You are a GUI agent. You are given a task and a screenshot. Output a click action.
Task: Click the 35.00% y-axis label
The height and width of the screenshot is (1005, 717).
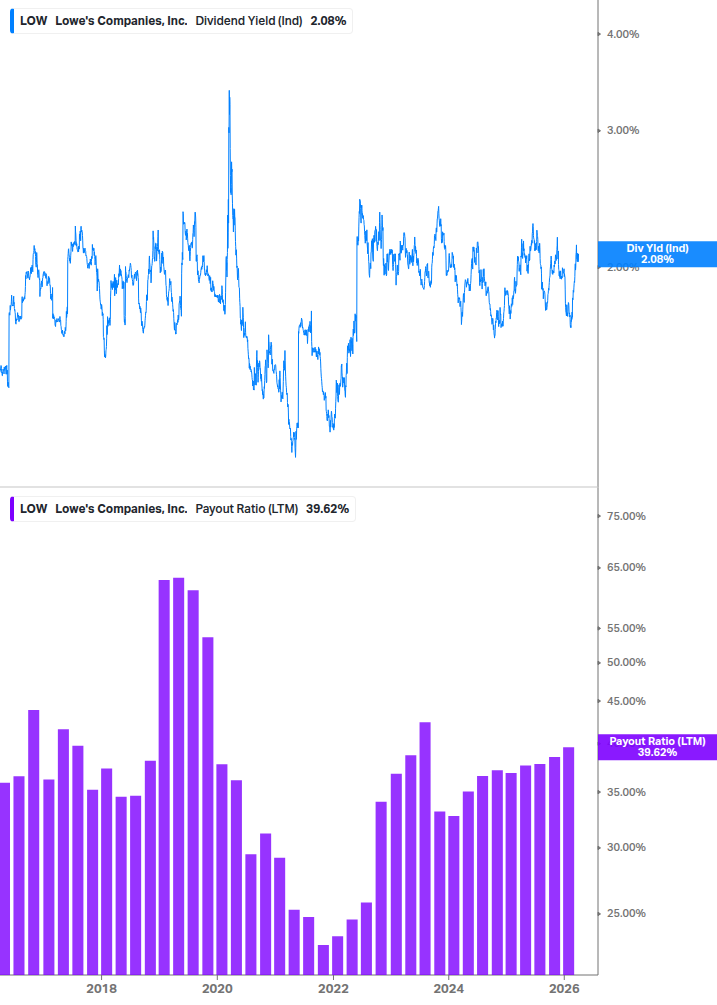click(x=626, y=792)
